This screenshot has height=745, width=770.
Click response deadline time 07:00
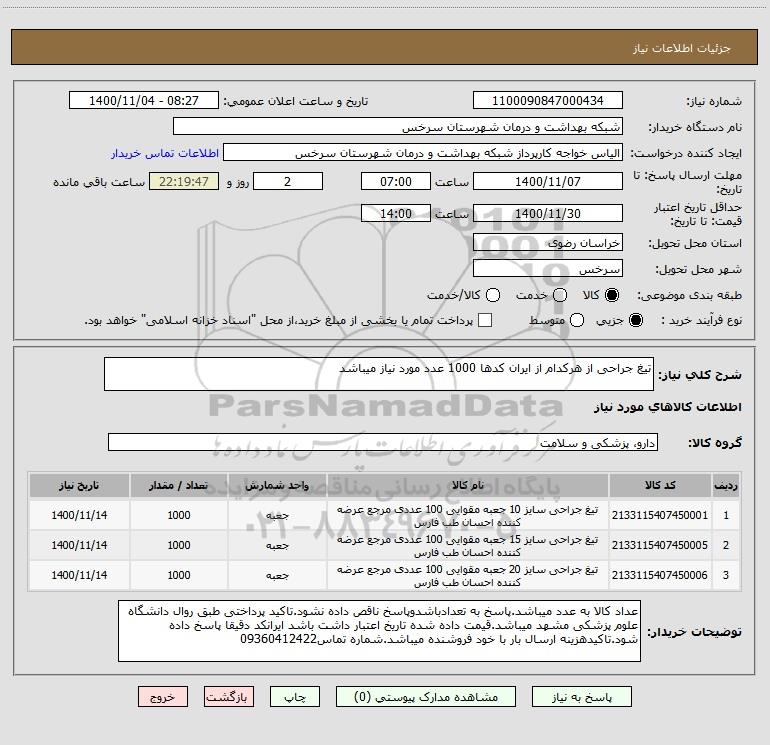click(x=396, y=181)
